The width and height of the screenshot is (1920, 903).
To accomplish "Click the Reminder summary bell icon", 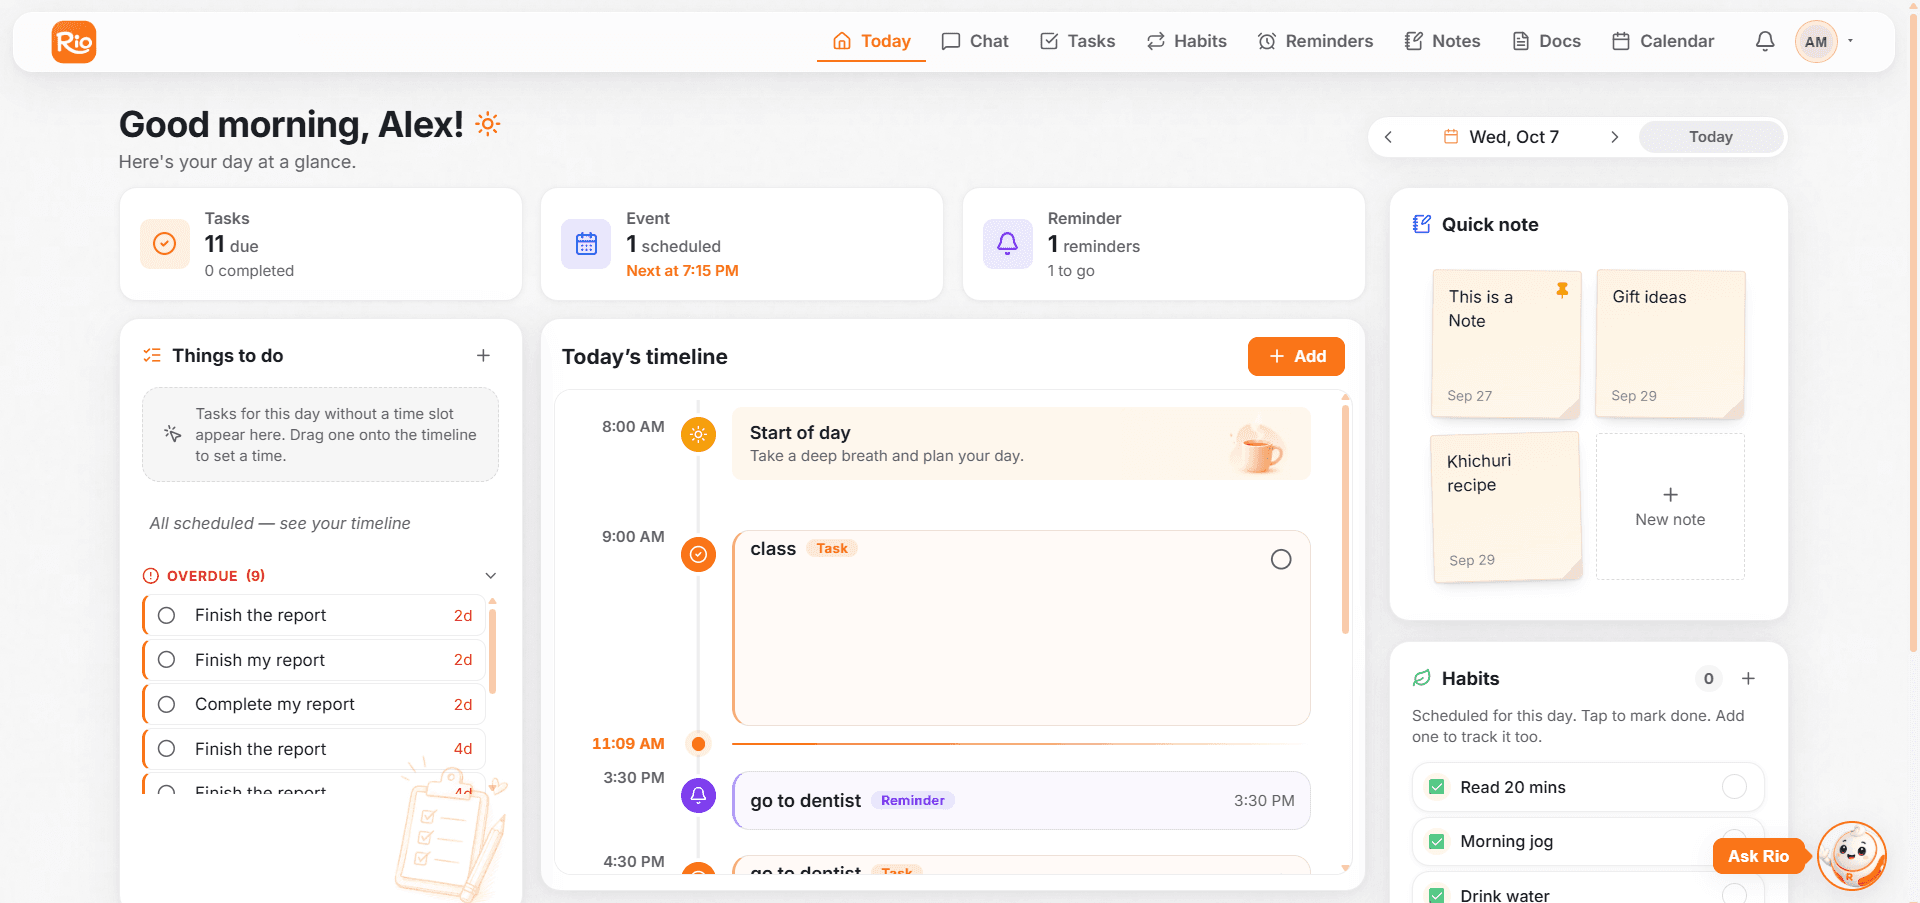I will (x=1008, y=244).
